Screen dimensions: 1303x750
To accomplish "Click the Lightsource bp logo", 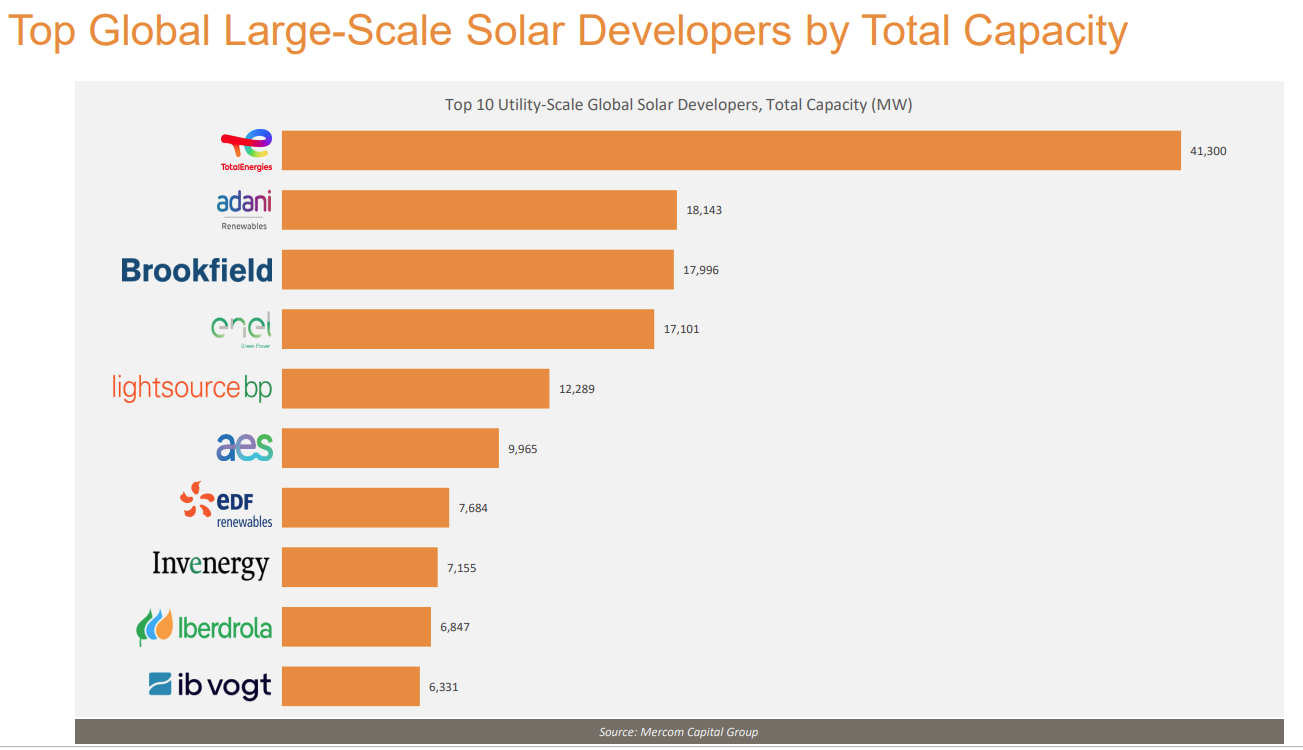I will point(192,388).
